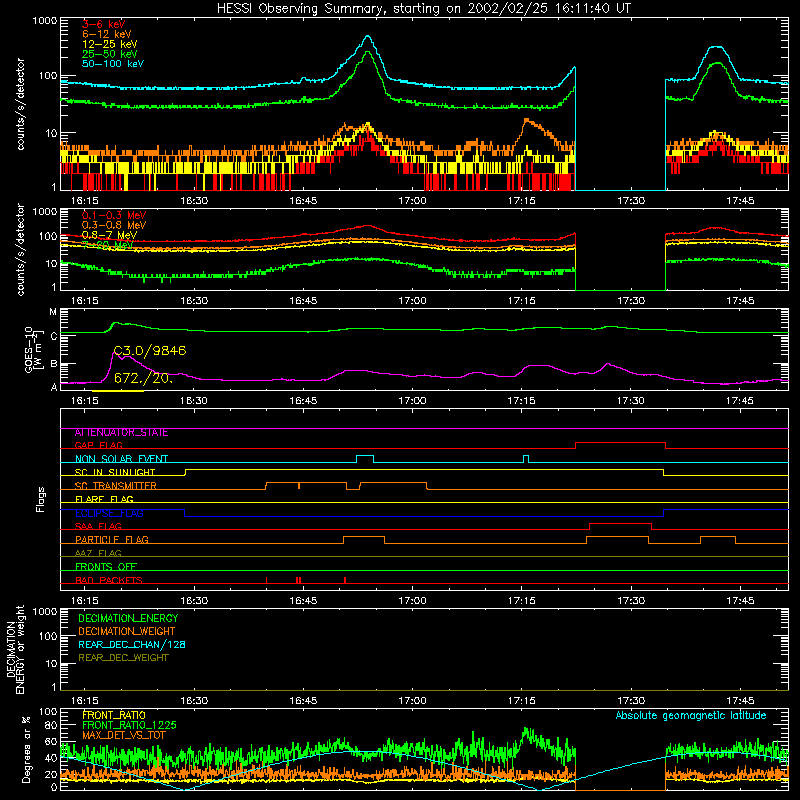The image size is (800, 800).
Task: Click the SAA_FLAG raised step near 17:28
Action: [x=620, y=523]
